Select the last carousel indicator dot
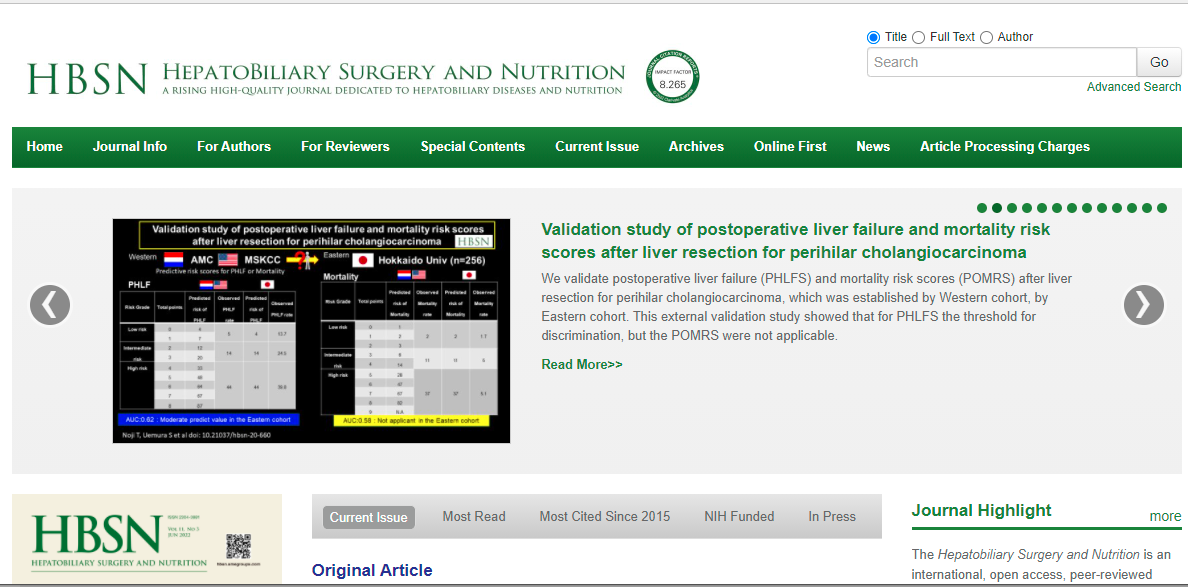Image resolution: width=1188 pixels, height=587 pixels. coord(1162,208)
